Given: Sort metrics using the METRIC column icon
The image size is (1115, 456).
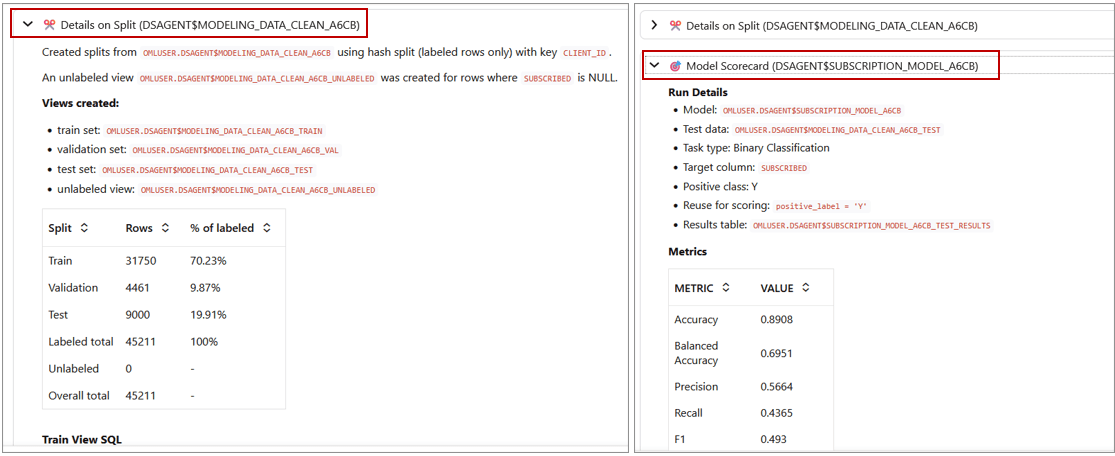Looking at the screenshot, I should [725, 288].
